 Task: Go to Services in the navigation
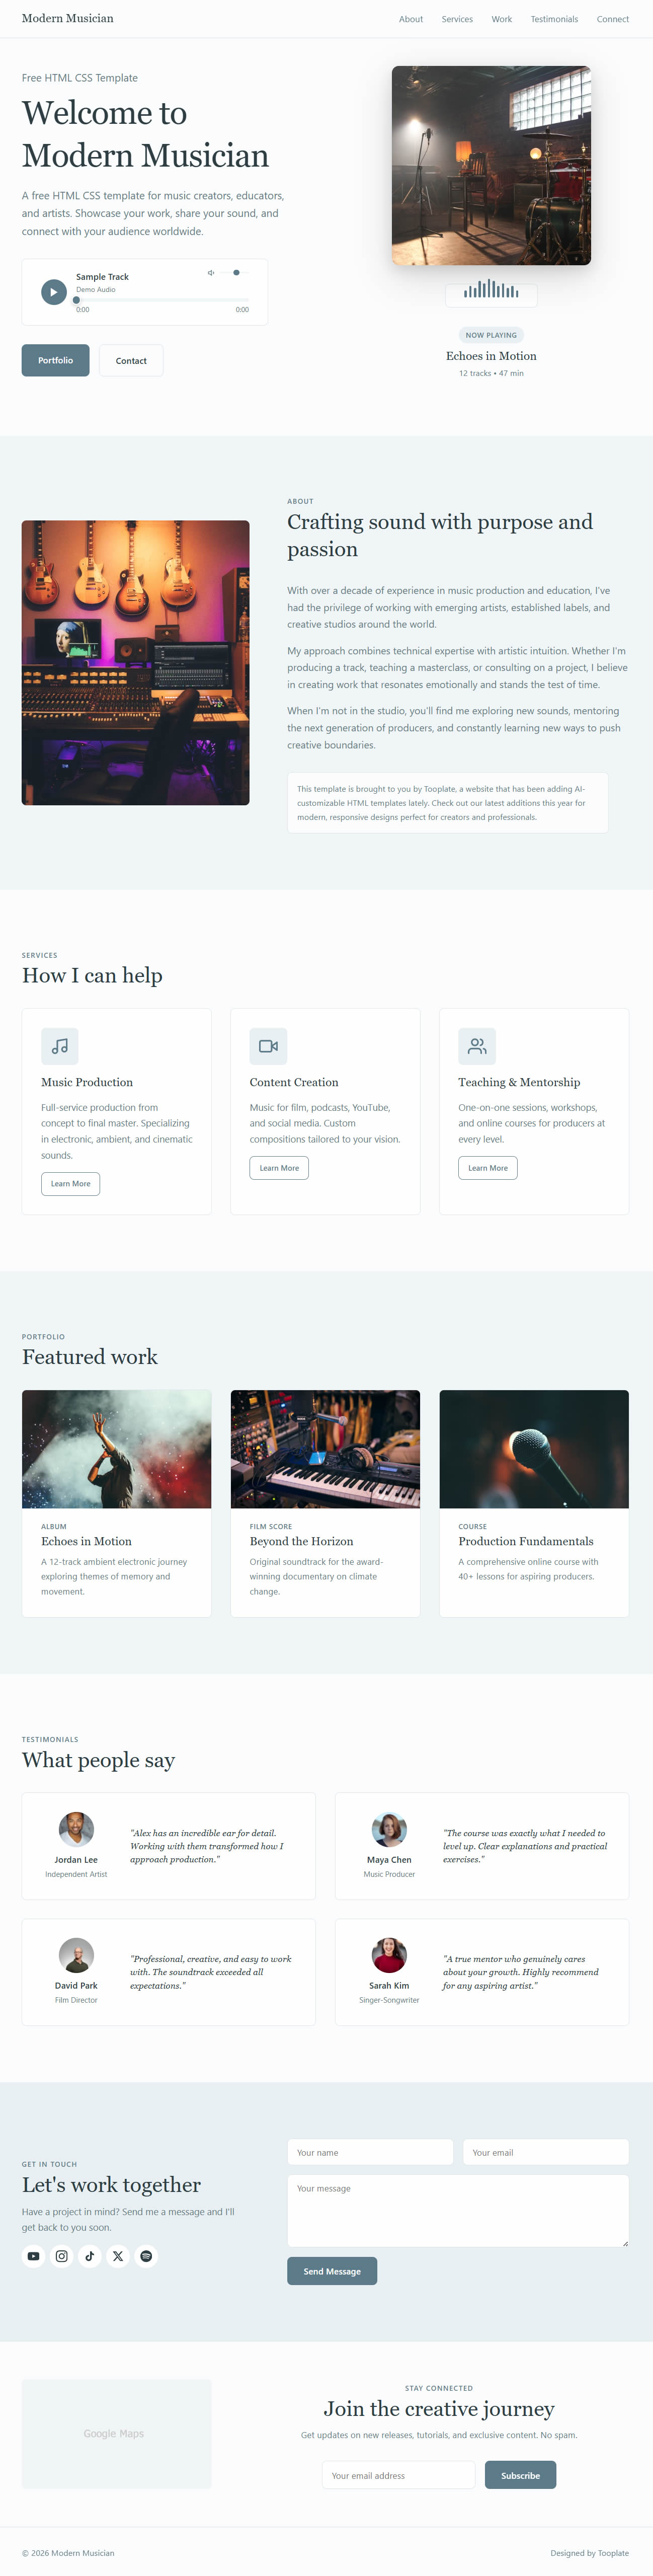click(x=457, y=19)
